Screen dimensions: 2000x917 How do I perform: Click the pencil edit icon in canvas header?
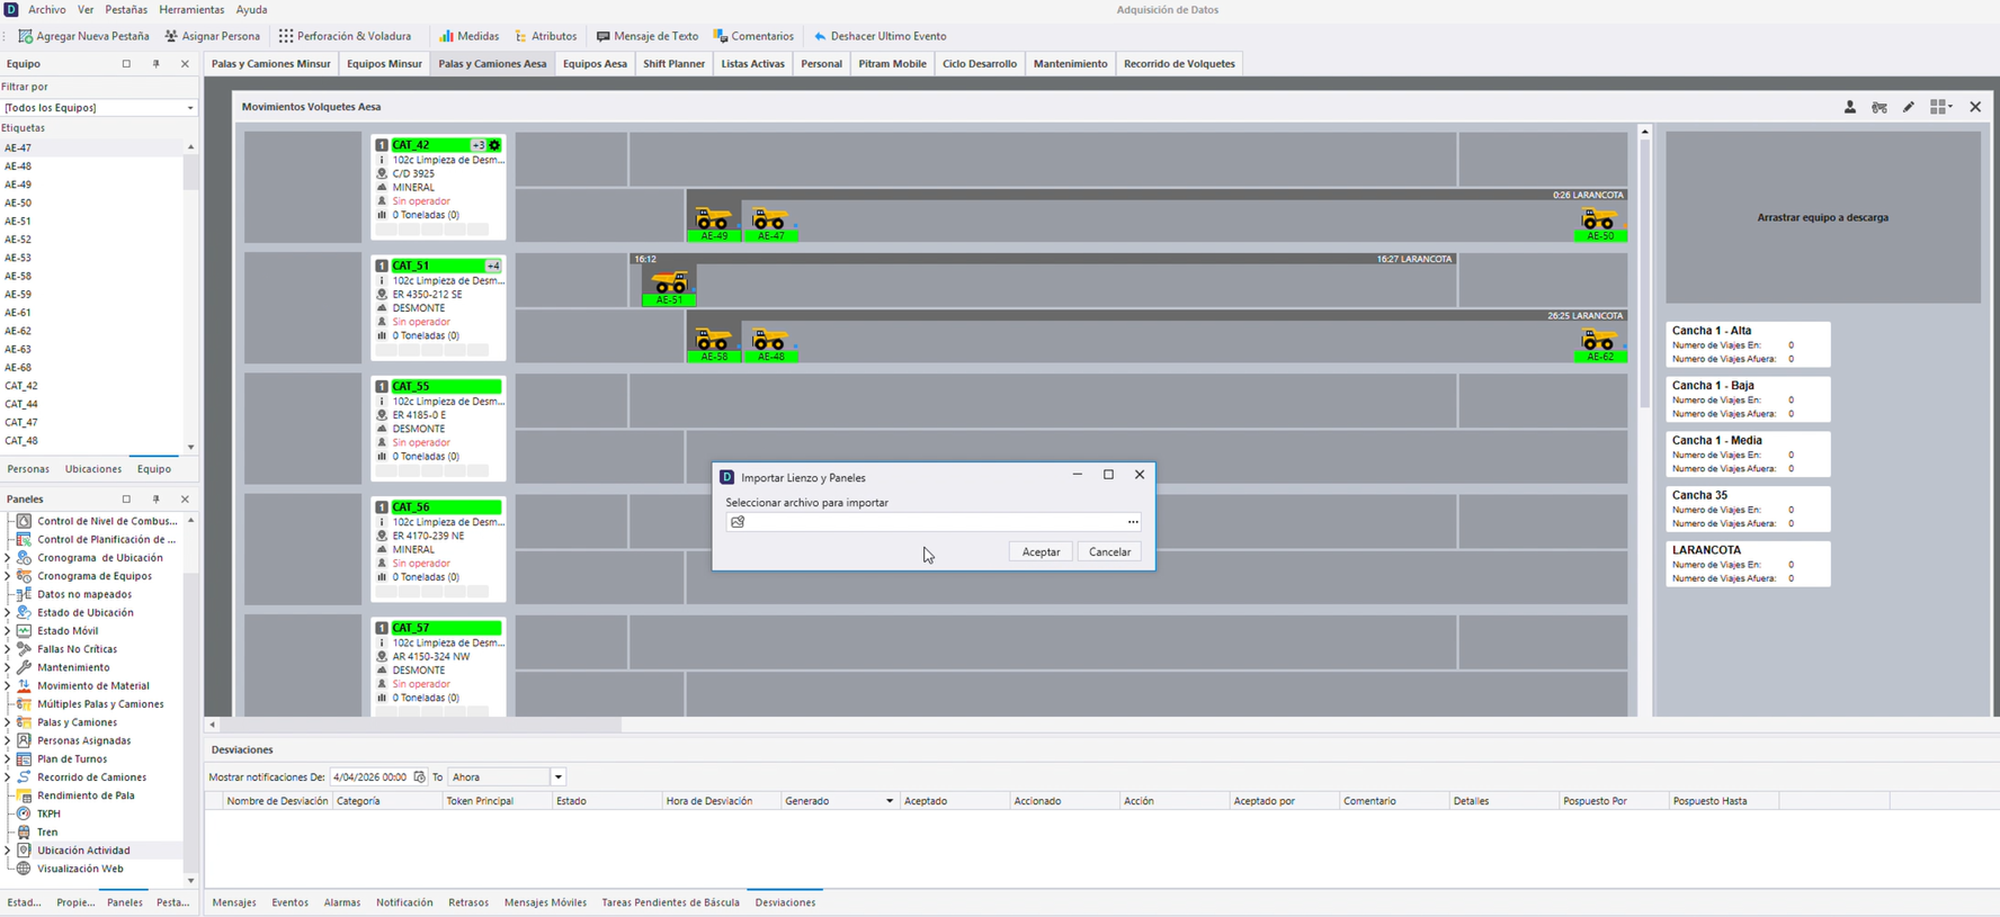coord(1909,107)
